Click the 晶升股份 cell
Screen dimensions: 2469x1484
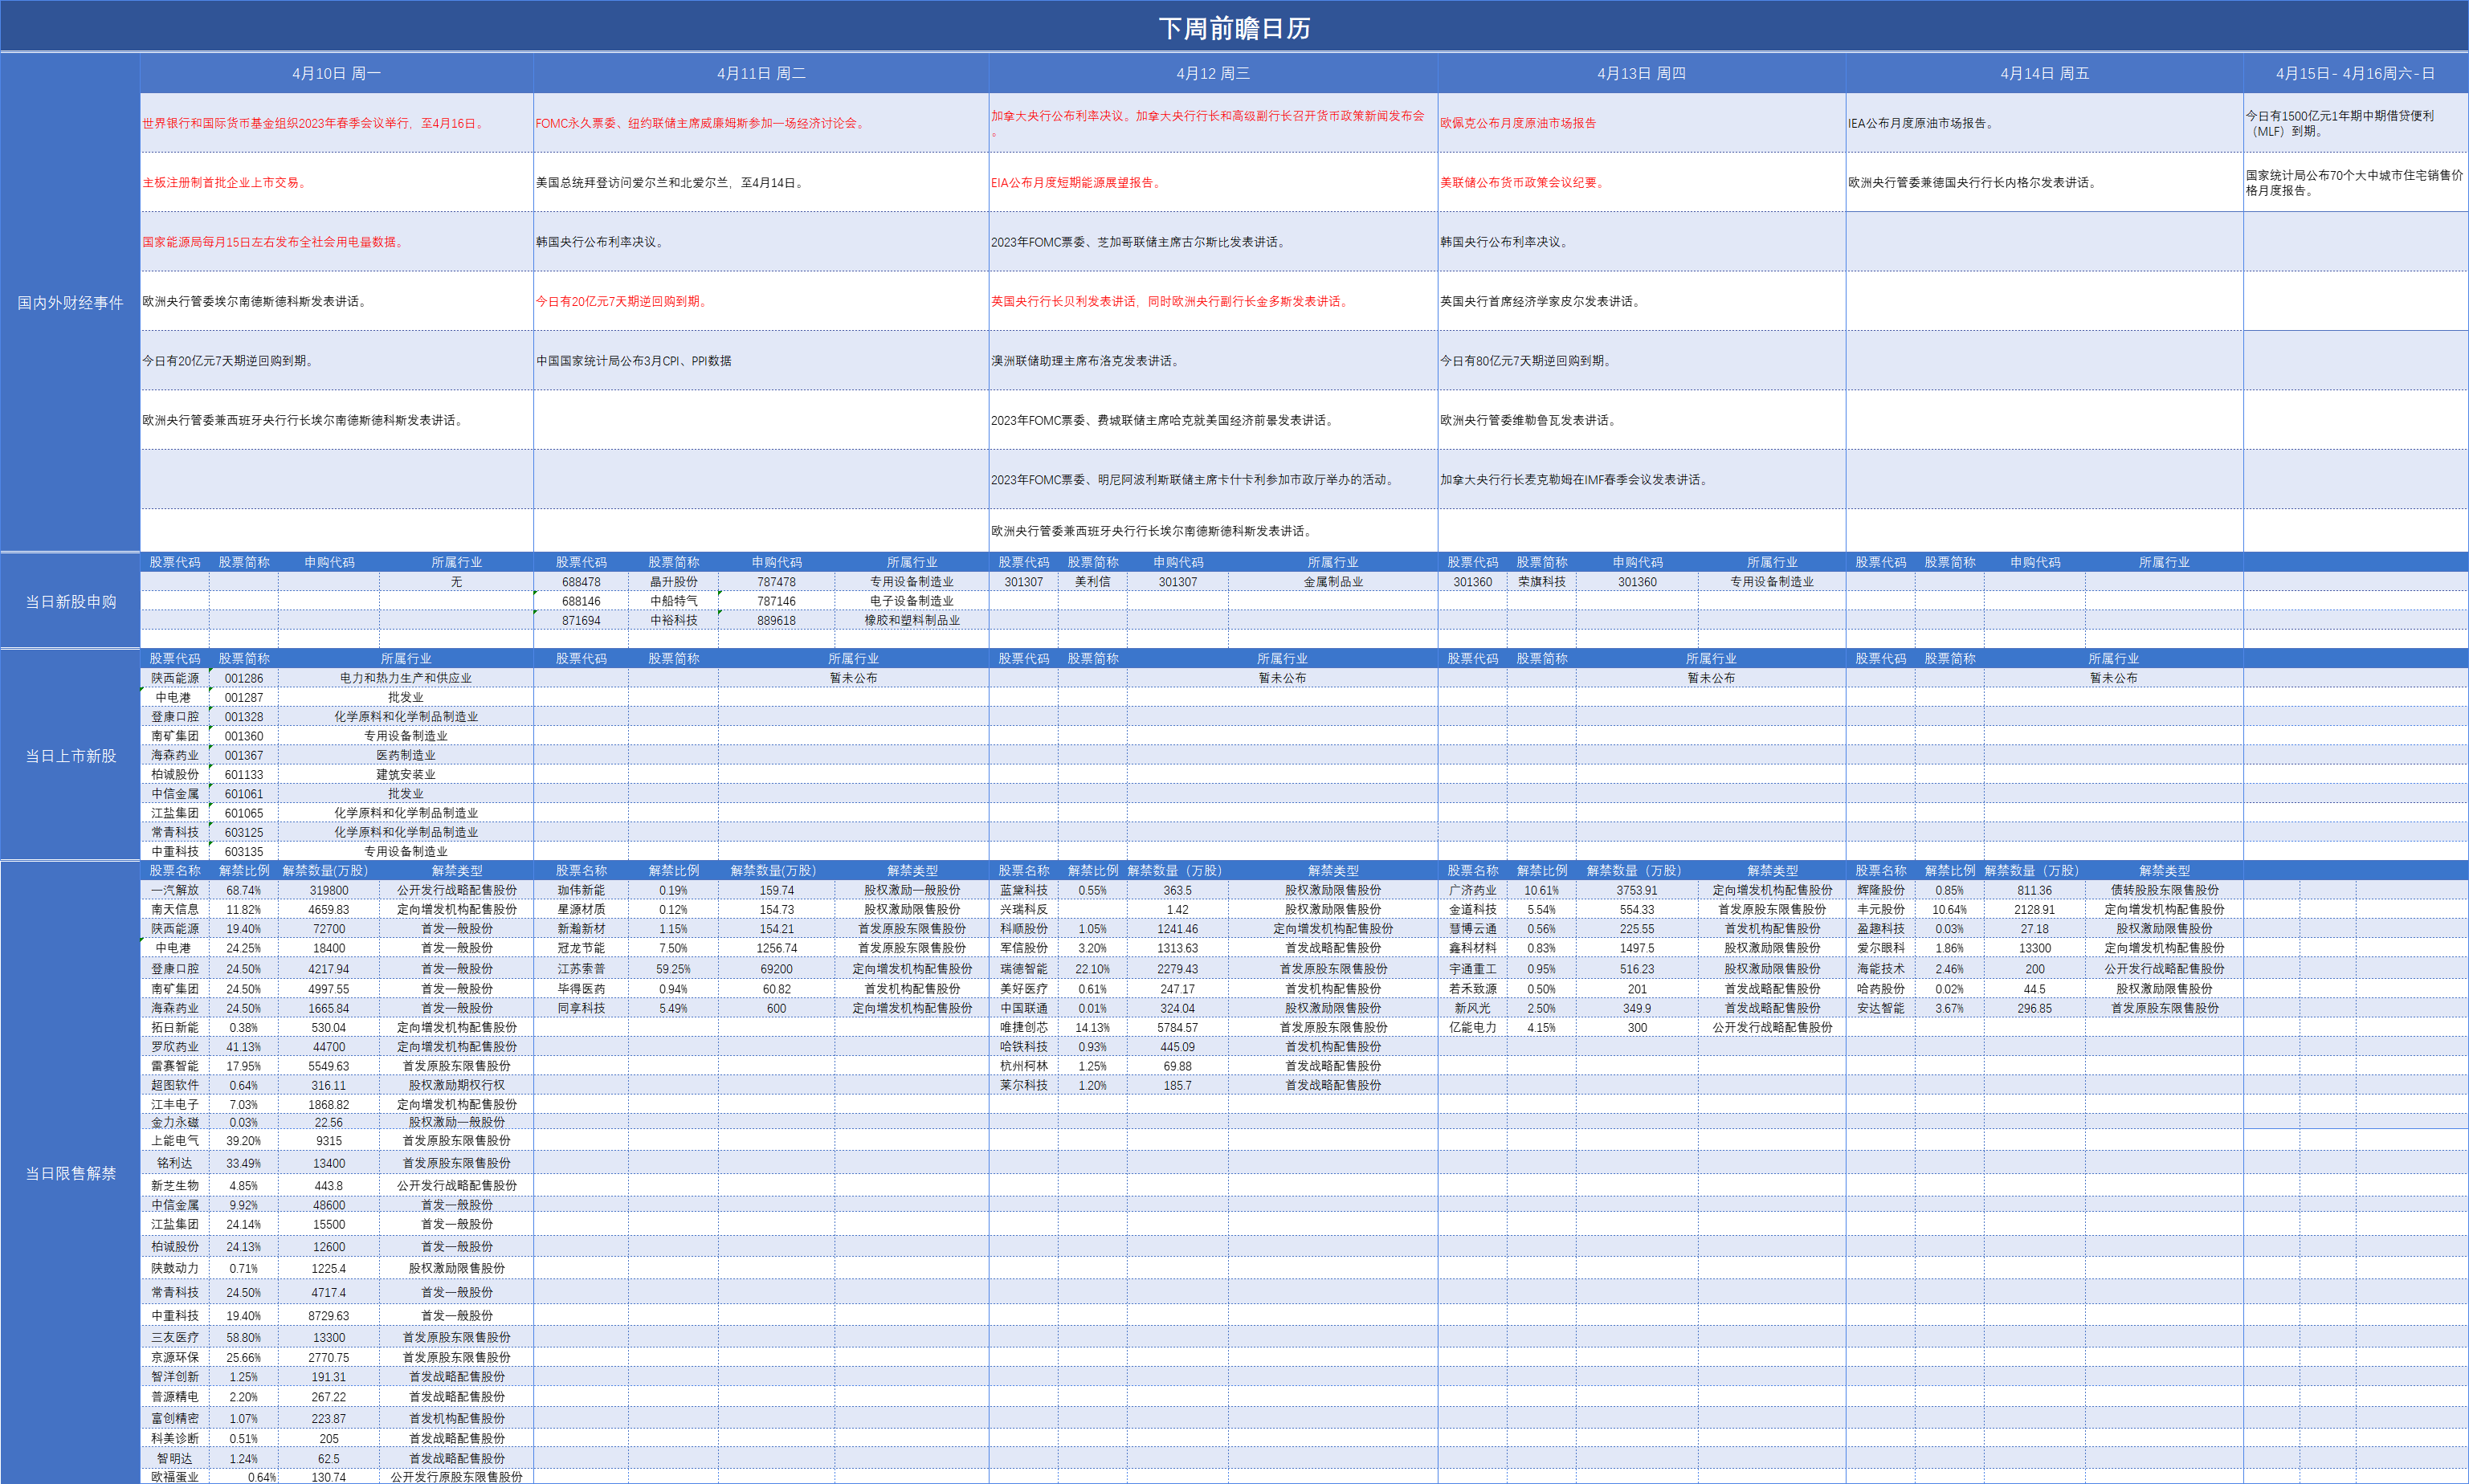[x=673, y=581]
